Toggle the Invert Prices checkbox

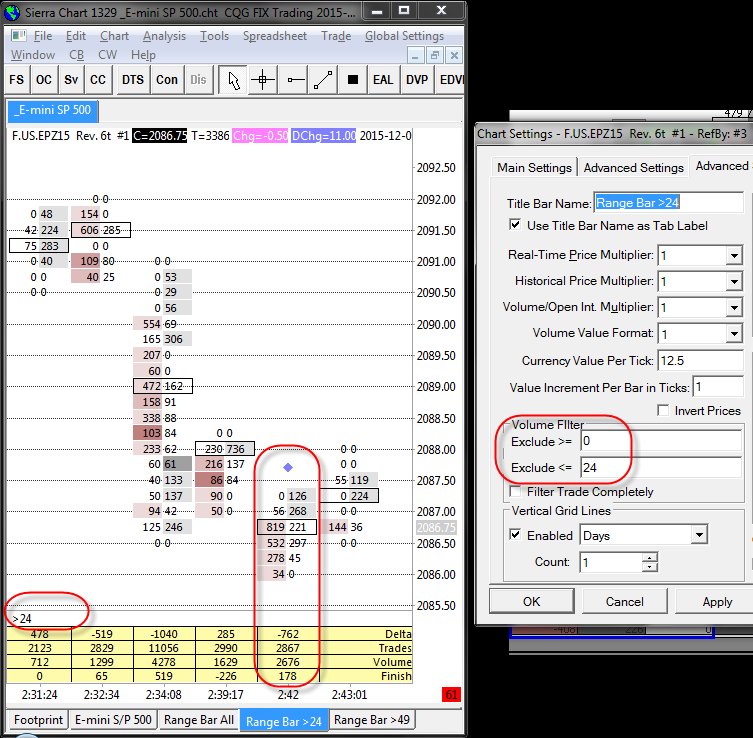coord(663,411)
